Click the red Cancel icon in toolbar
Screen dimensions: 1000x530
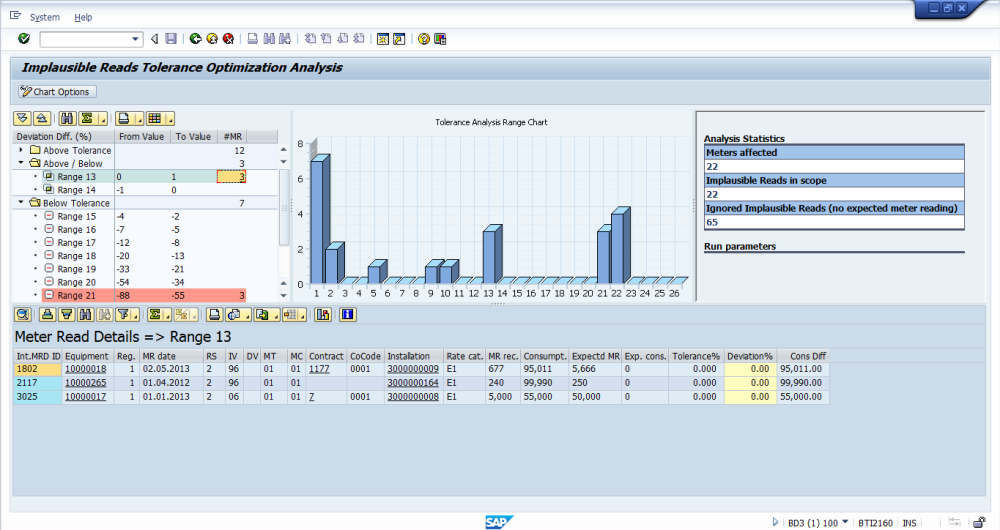pyautogui.click(x=229, y=39)
